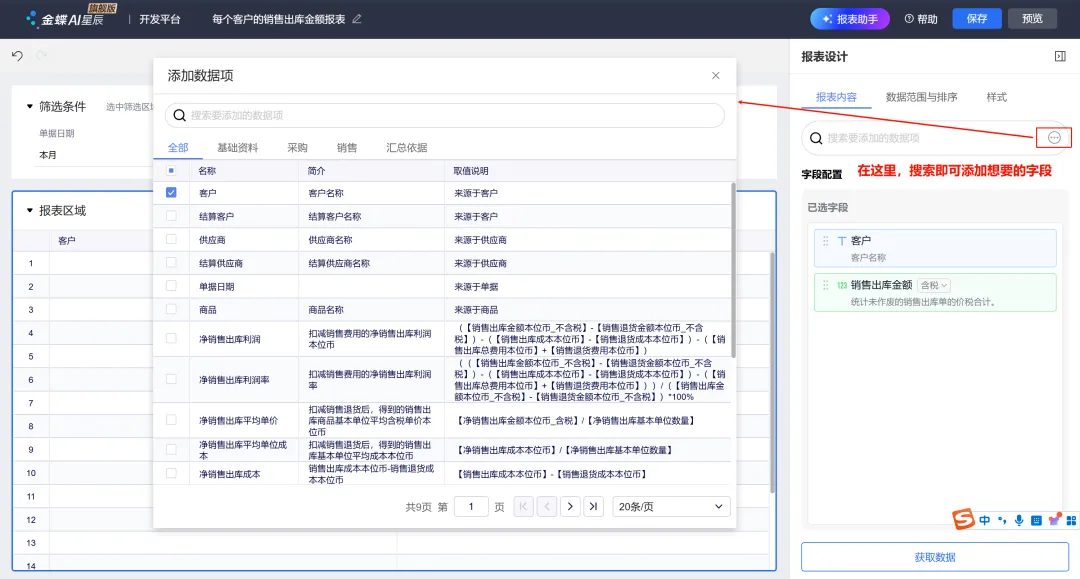The height and width of the screenshot is (579, 1080).
Task: Click the Sogou input method icon
Action: pos(963,519)
